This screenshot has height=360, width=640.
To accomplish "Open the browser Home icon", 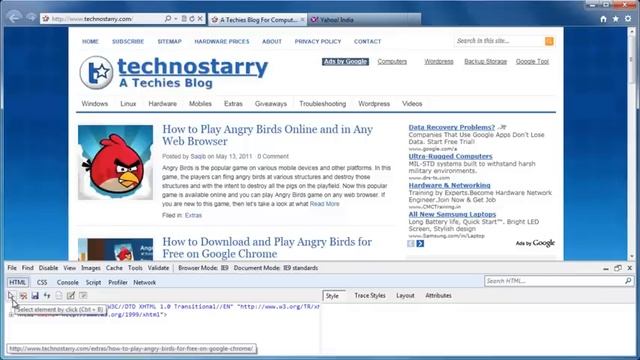I will pyautogui.click(x=603, y=19).
